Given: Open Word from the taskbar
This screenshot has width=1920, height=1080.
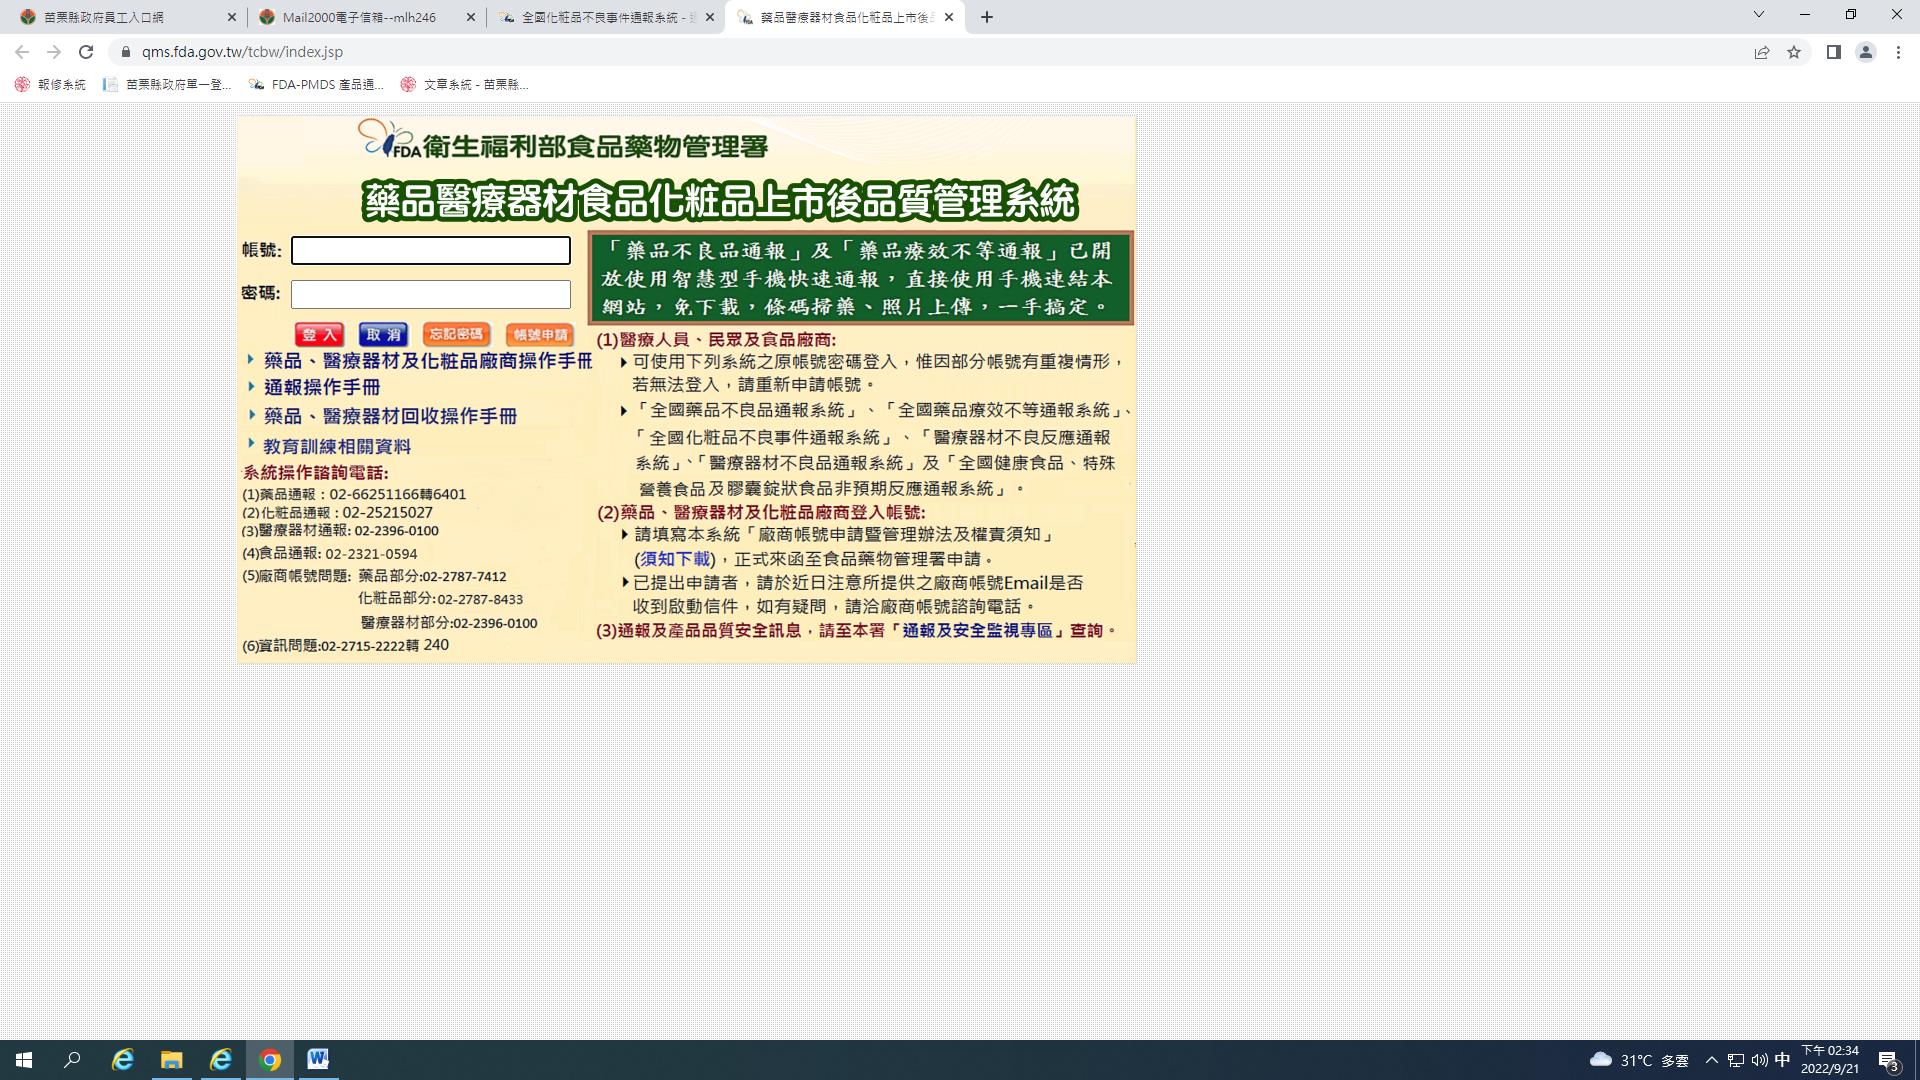Looking at the screenshot, I should (x=318, y=1060).
